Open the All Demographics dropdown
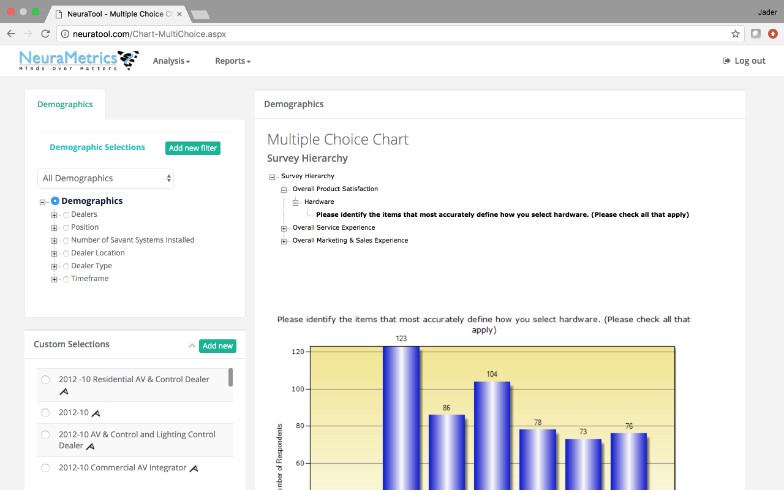Viewport: 784px width, 490px height. [106, 178]
